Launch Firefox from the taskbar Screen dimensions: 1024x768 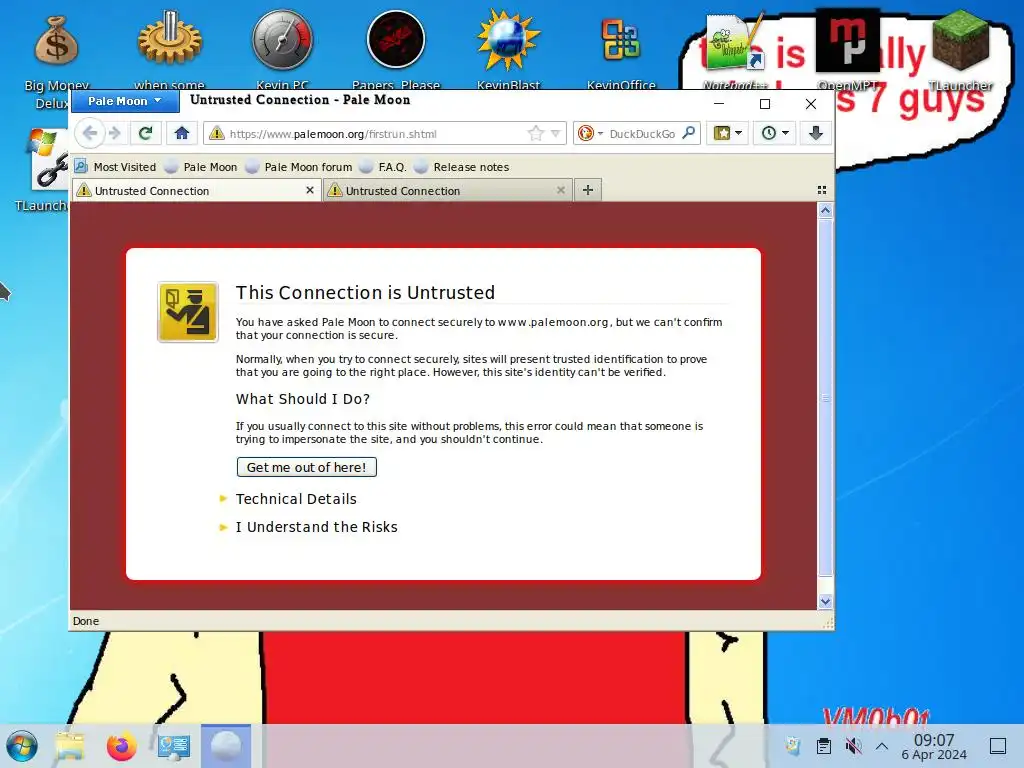[x=121, y=746]
